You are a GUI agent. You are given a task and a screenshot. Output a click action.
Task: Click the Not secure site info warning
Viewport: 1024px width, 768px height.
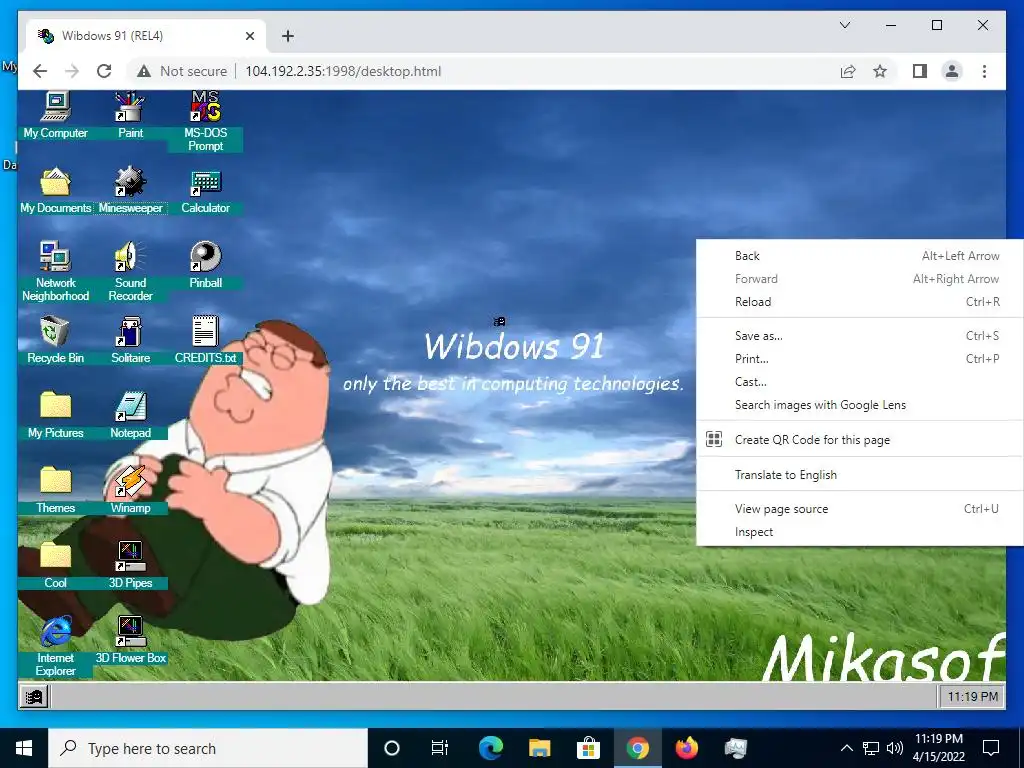(182, 71)
